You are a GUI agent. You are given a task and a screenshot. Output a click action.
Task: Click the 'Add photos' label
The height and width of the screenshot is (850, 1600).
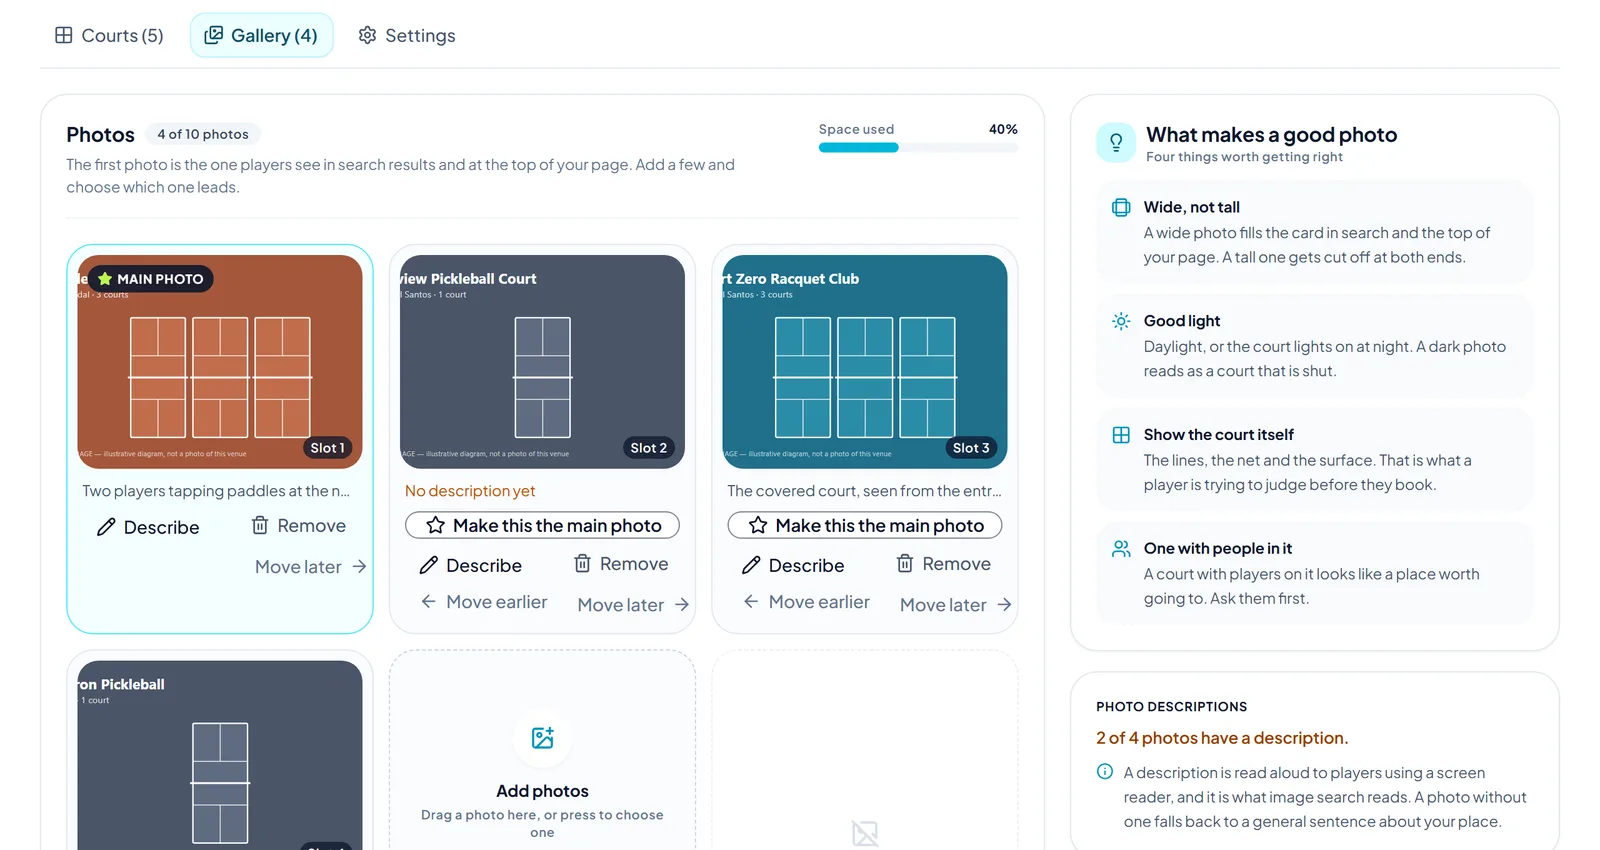[x=542, y=791]
